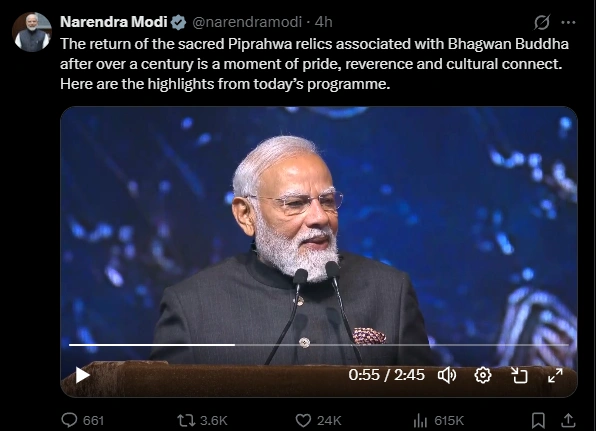
Task: Open the three-dot more options menu
Action: [x=568, y=22]
